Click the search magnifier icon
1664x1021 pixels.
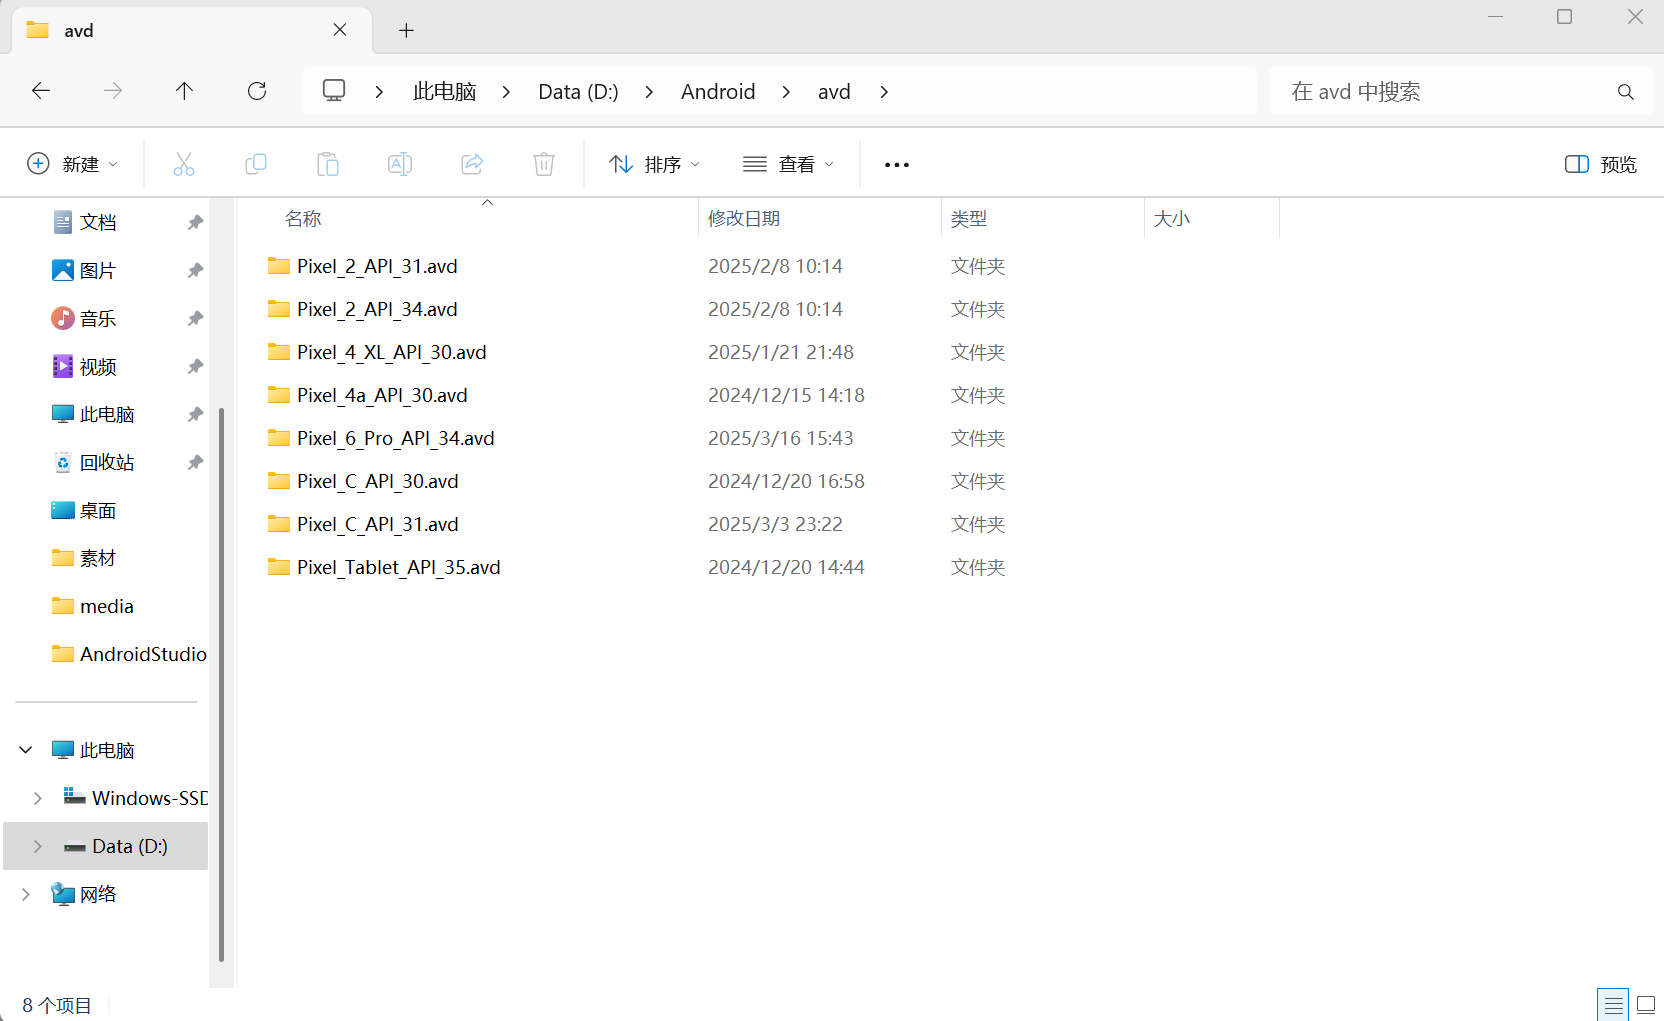point(1626,92)
